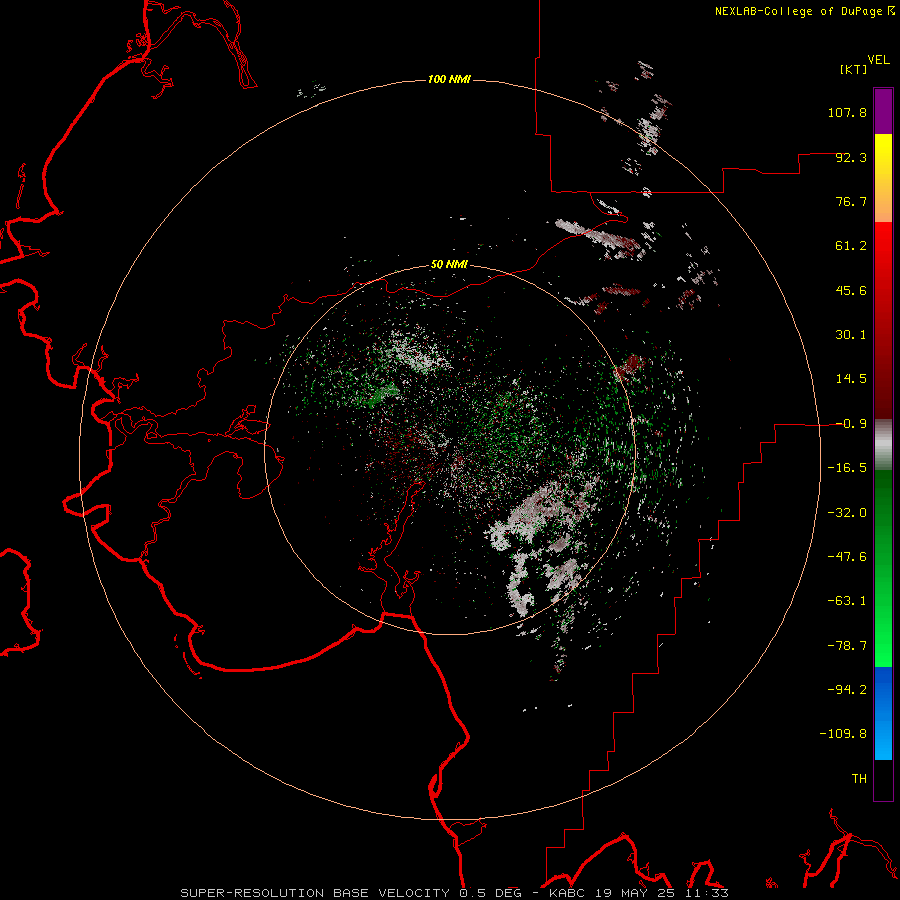Click the -16.5 velocity scale value
The image size is (900, 900).
[847, 468]
